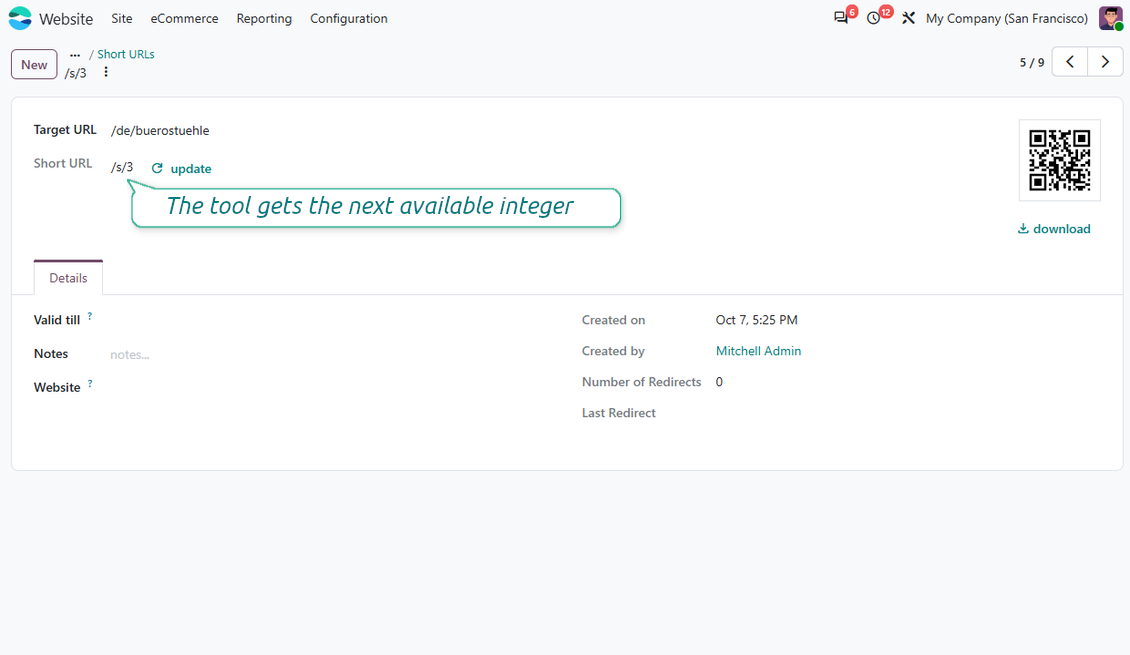This screenshot has height=655, width=1130.
Task: Open the company switcher My Company (San Francisco)
Action: pos(1007,19)
